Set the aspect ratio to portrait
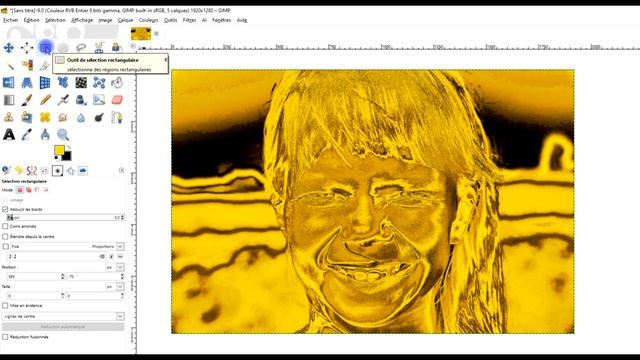 (x=111, y=257)
